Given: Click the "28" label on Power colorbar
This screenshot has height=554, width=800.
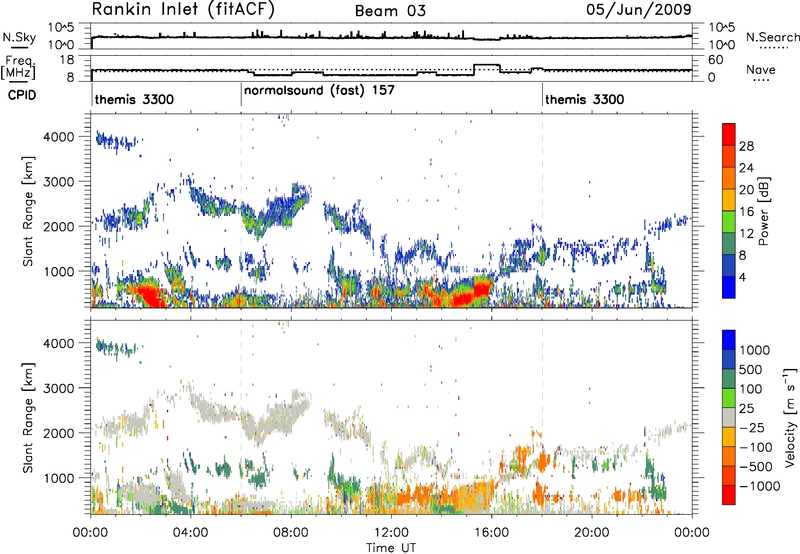Looking at the screenshot, I should coord(746,146).
